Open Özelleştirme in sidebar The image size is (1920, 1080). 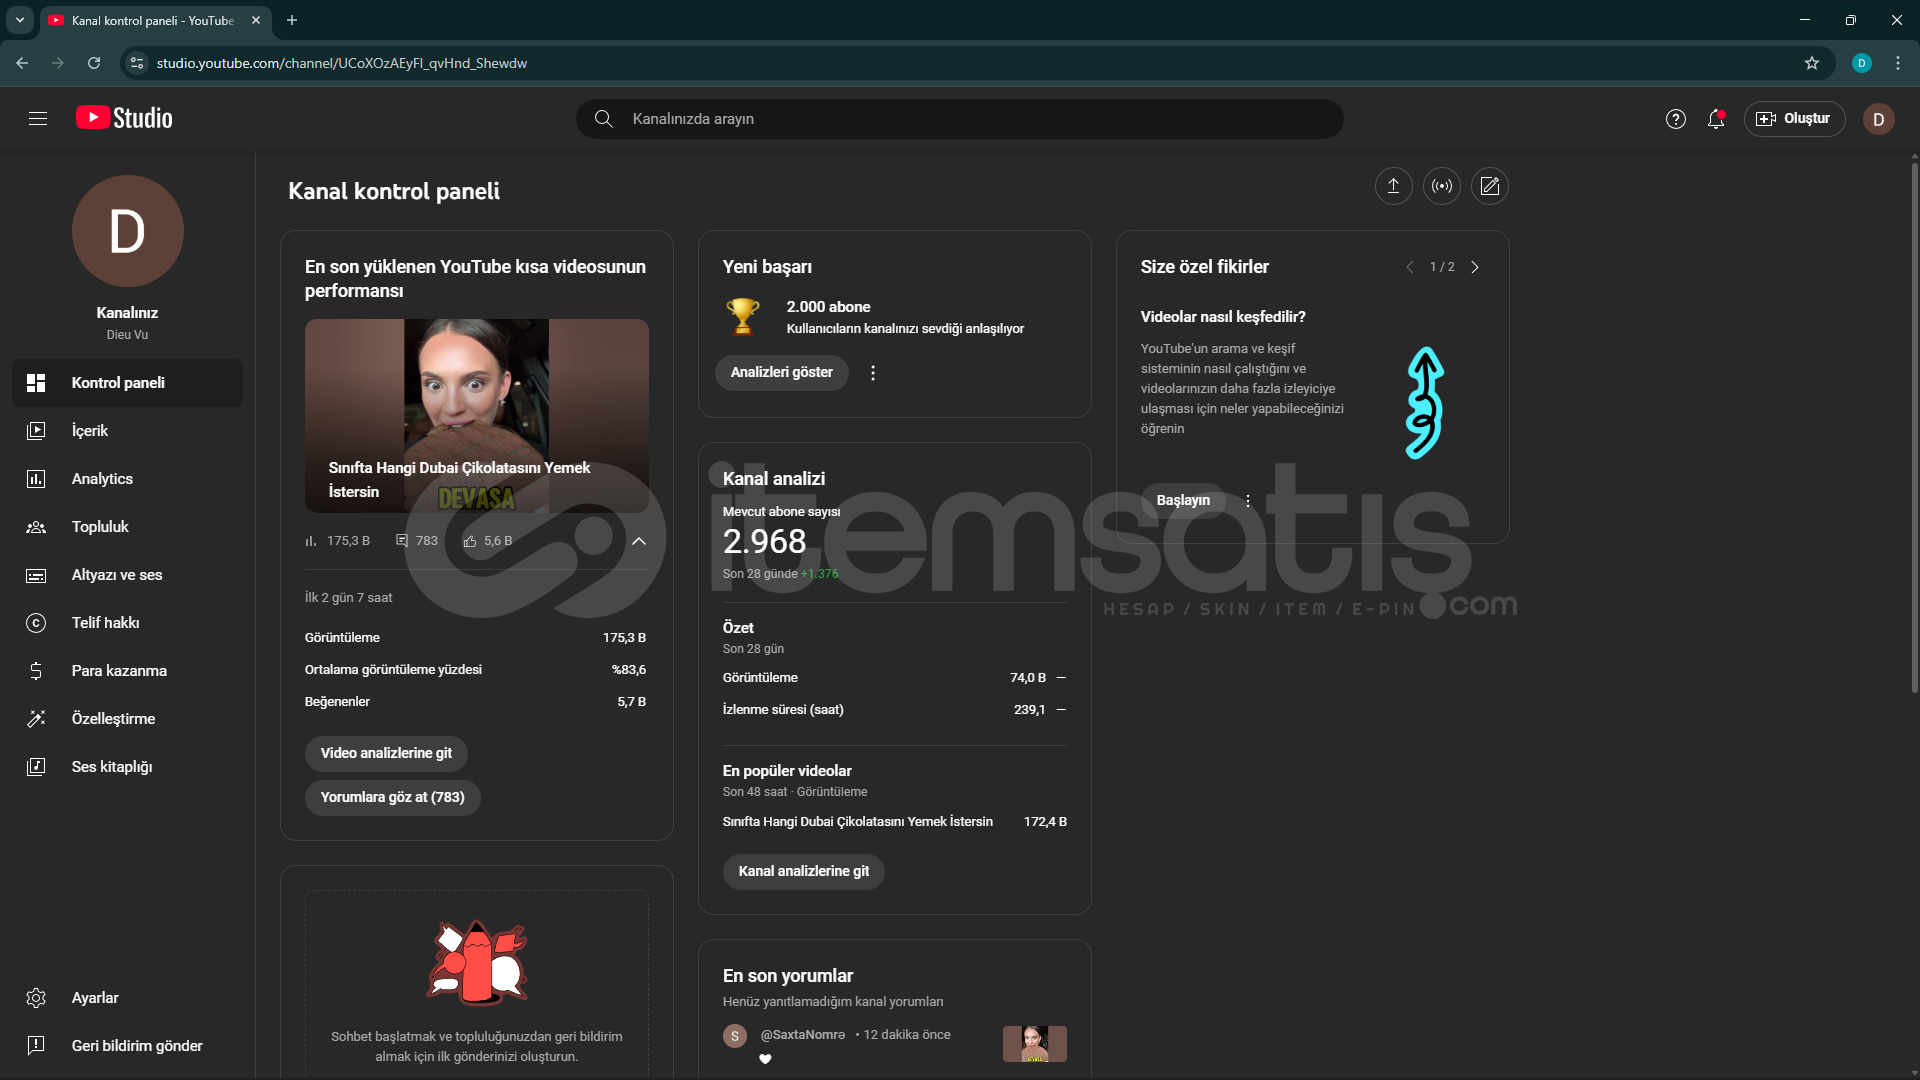pos(127,719)
